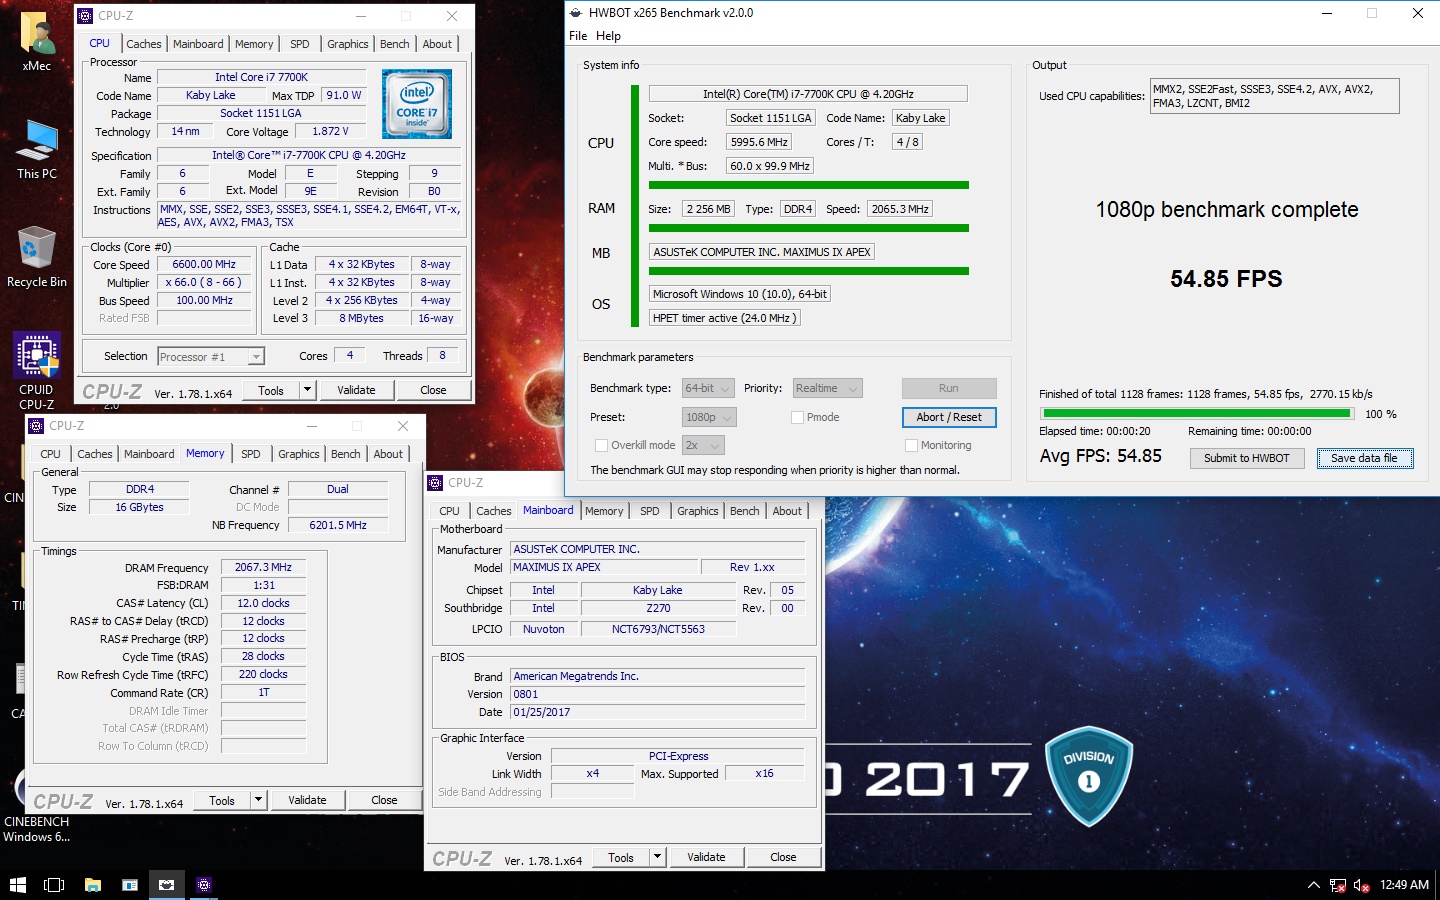The width and height of the screenshot is (1440, 900).
Task: Click Submit to HWBOT button
Action: 1247,458
